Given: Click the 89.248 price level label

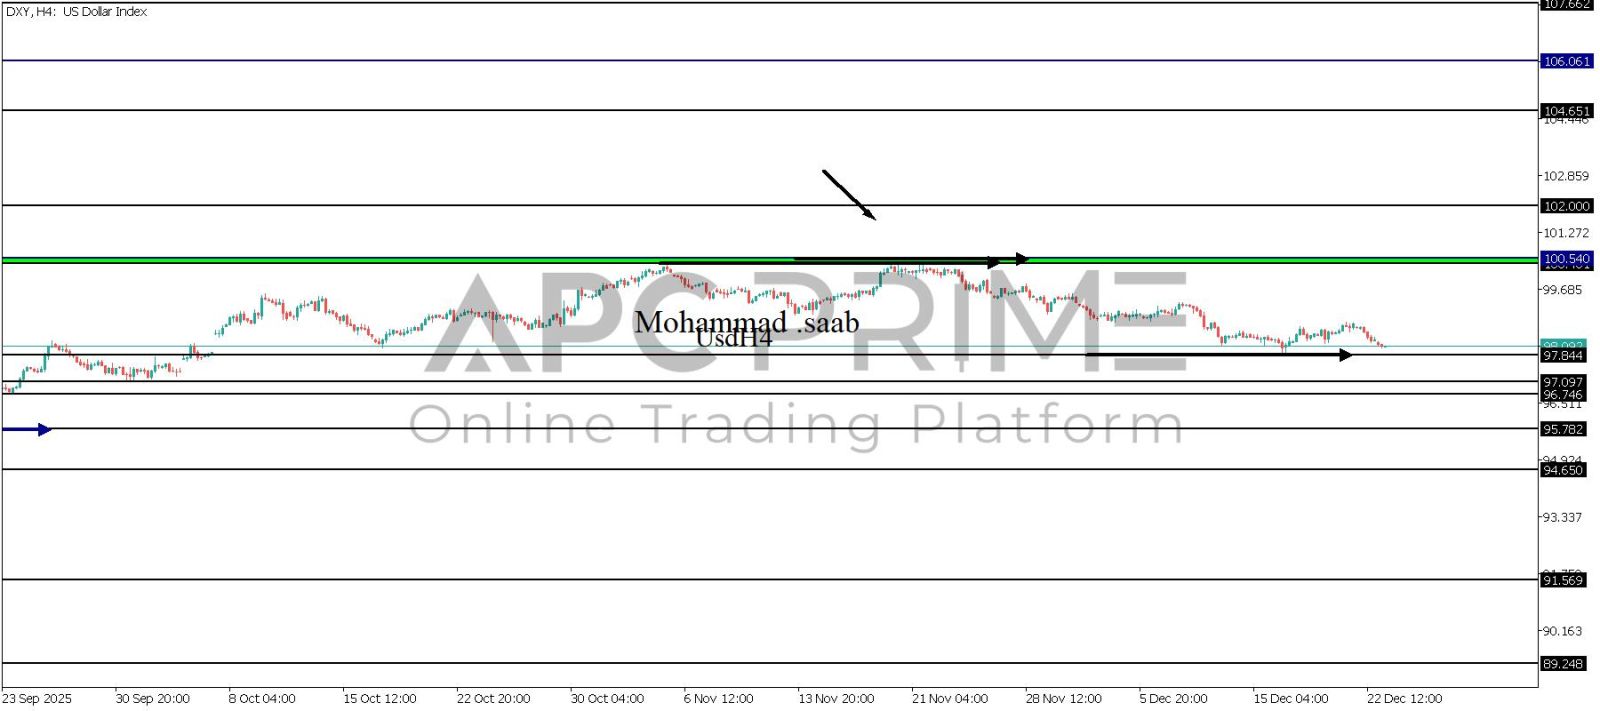Looking at the screenshot, I should [x=1563, y=664].
